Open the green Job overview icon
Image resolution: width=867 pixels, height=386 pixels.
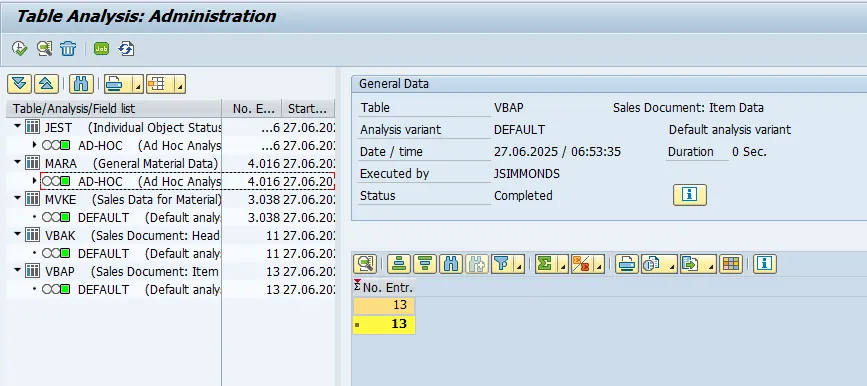point(102,49)
